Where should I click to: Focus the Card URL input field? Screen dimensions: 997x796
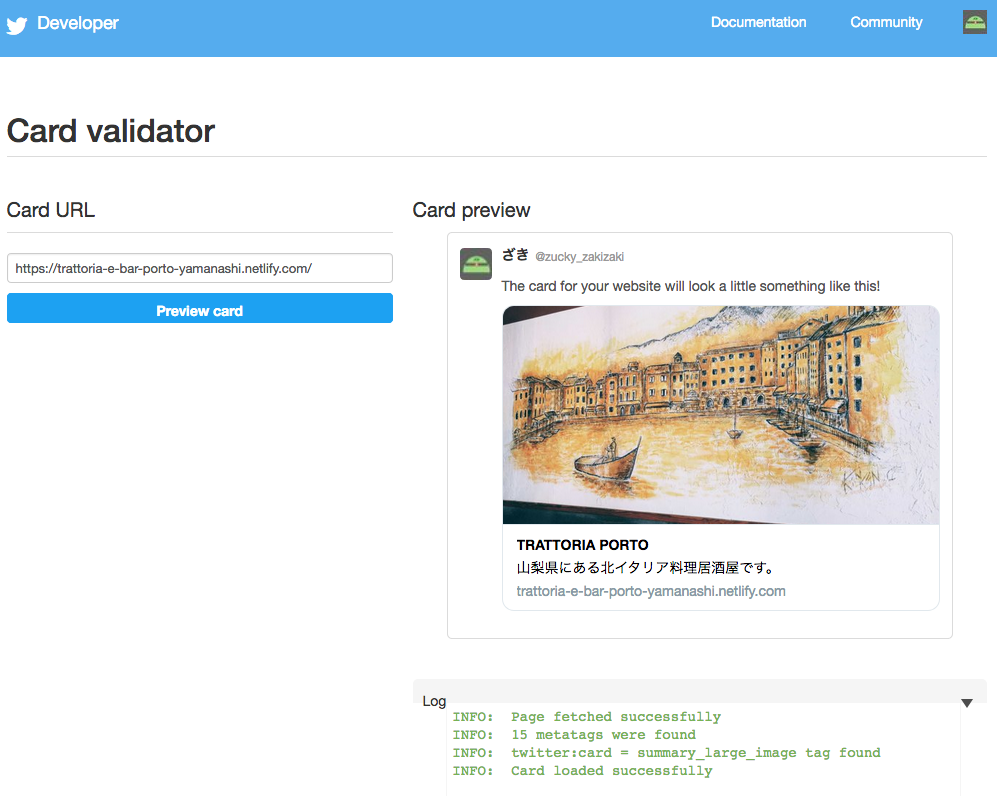click(200, 268)
